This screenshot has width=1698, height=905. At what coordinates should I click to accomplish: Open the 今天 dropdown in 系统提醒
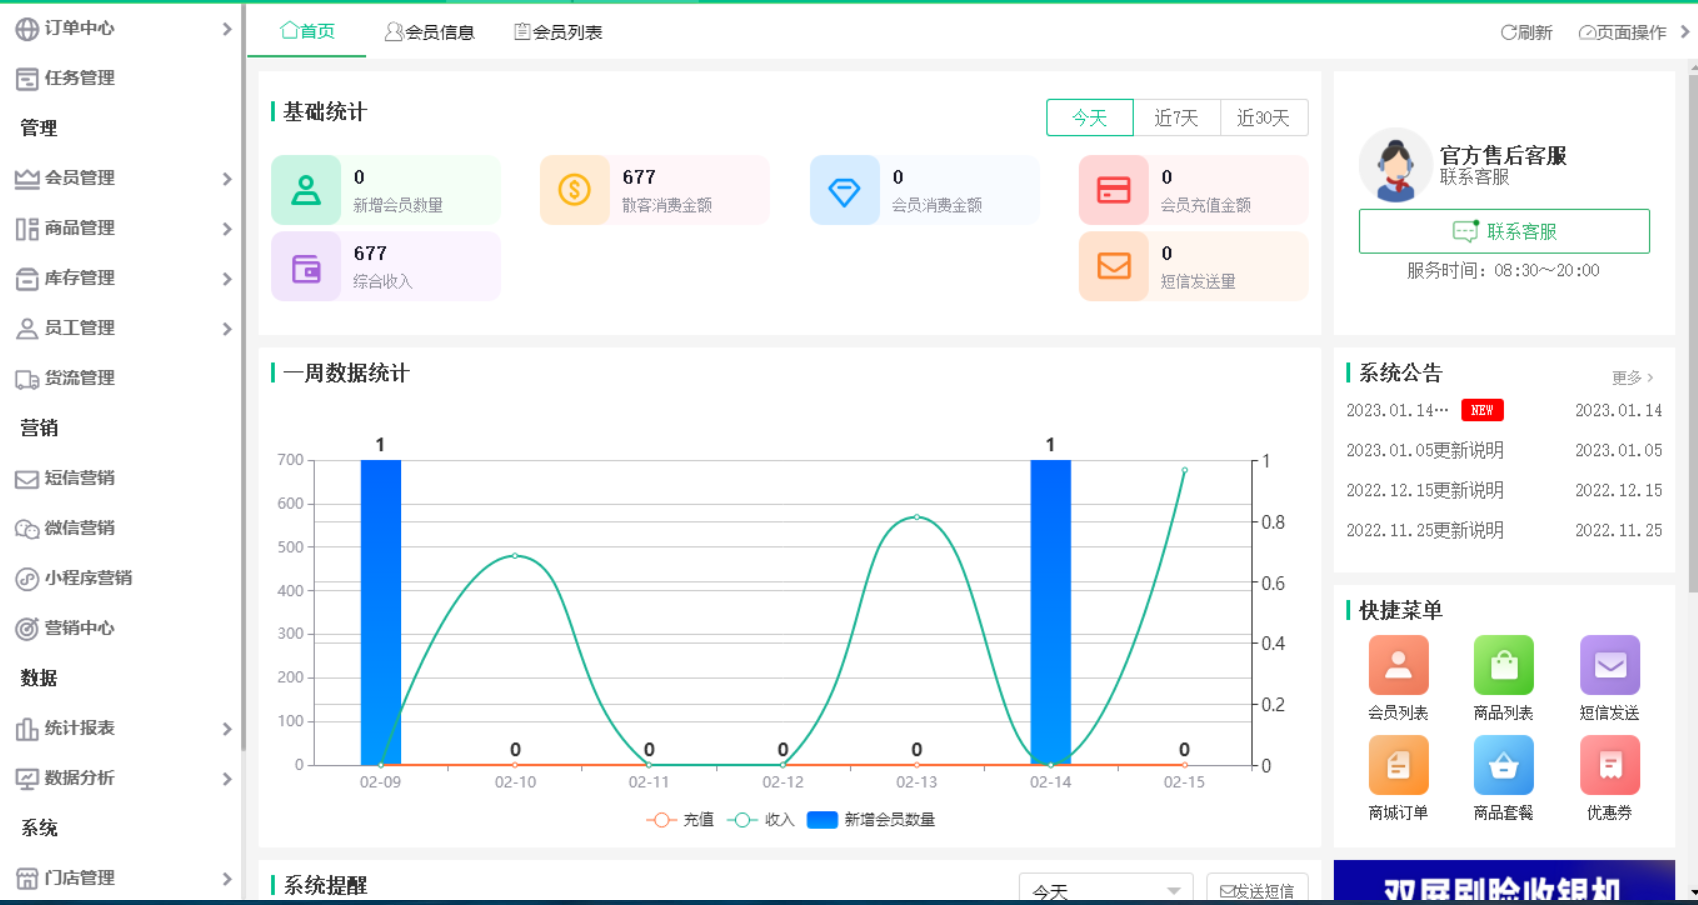point(1105,888)
